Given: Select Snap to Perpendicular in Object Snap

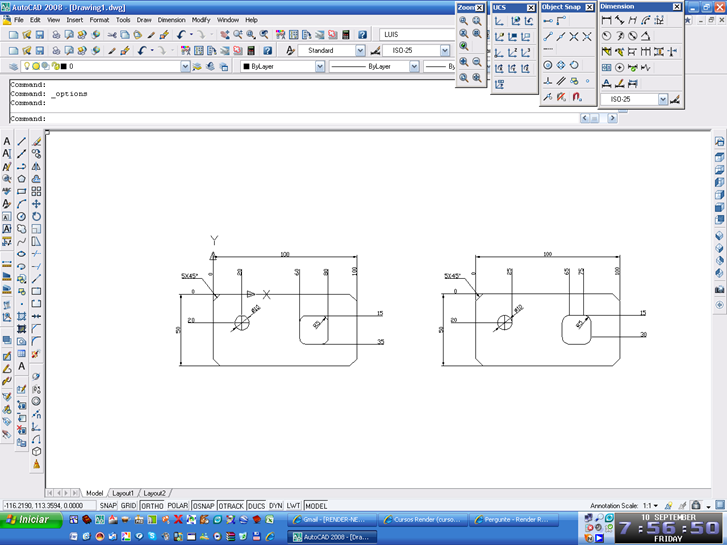Looking at the screenshot, I should coord(548,81).
